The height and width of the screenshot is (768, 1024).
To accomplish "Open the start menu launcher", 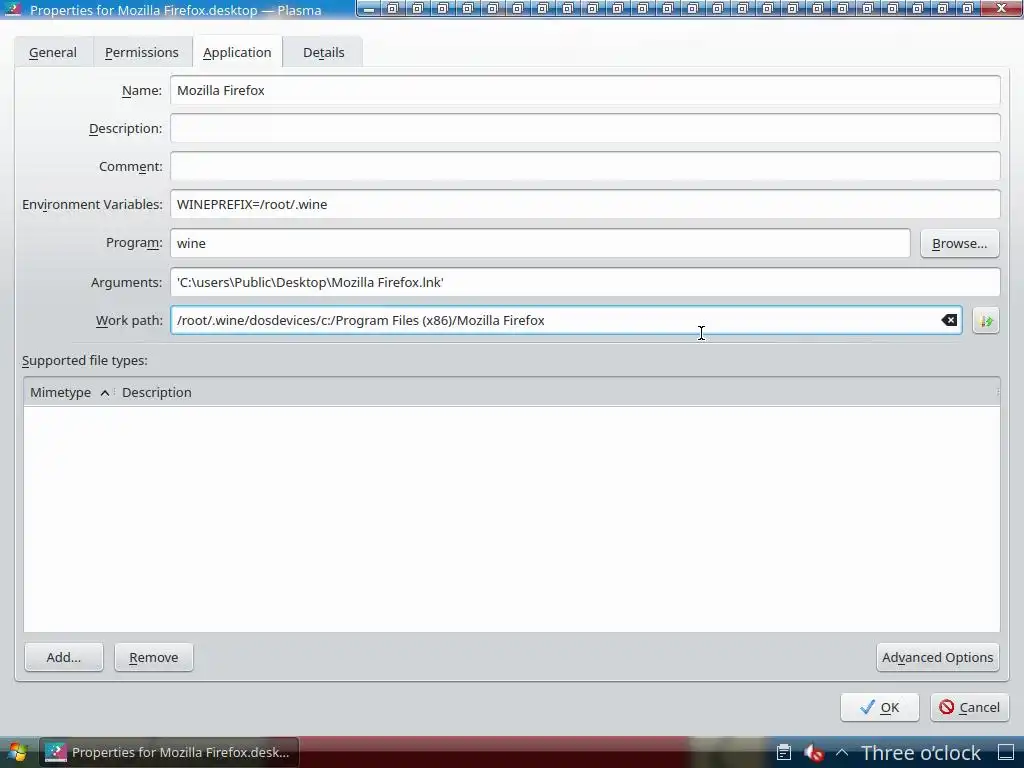I will 17,752.
